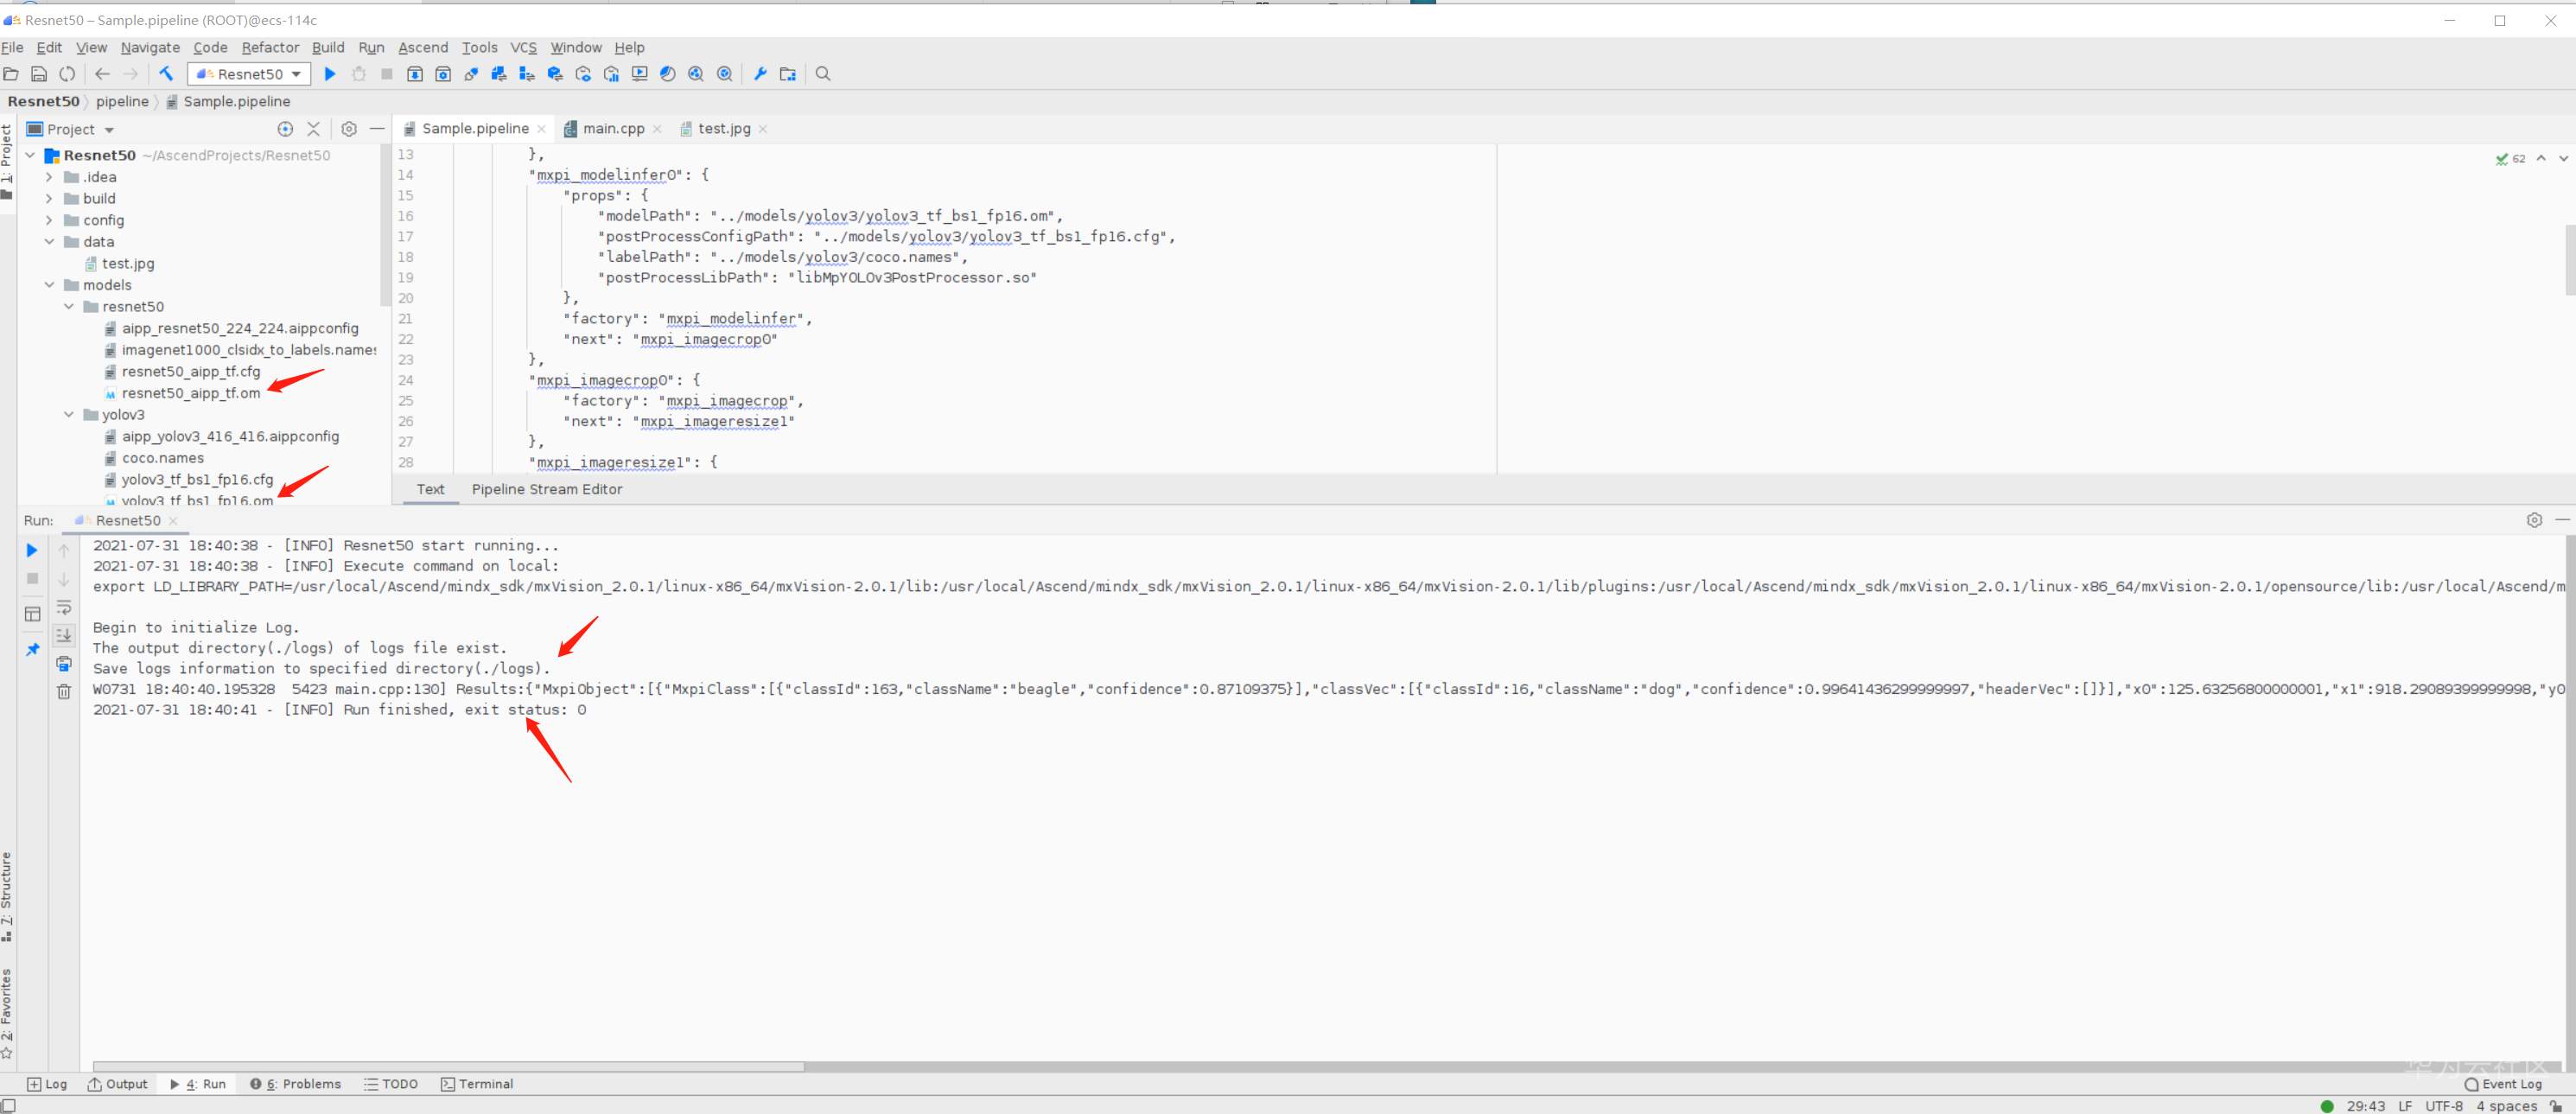This screenshot has height=1114, width=2576.
Task: Open Search Everywhere magnifier icon
Action: click(823, 74)
